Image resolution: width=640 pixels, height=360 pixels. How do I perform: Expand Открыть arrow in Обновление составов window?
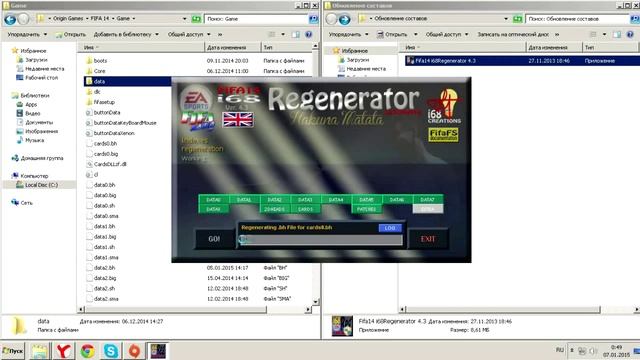point(415,34)
